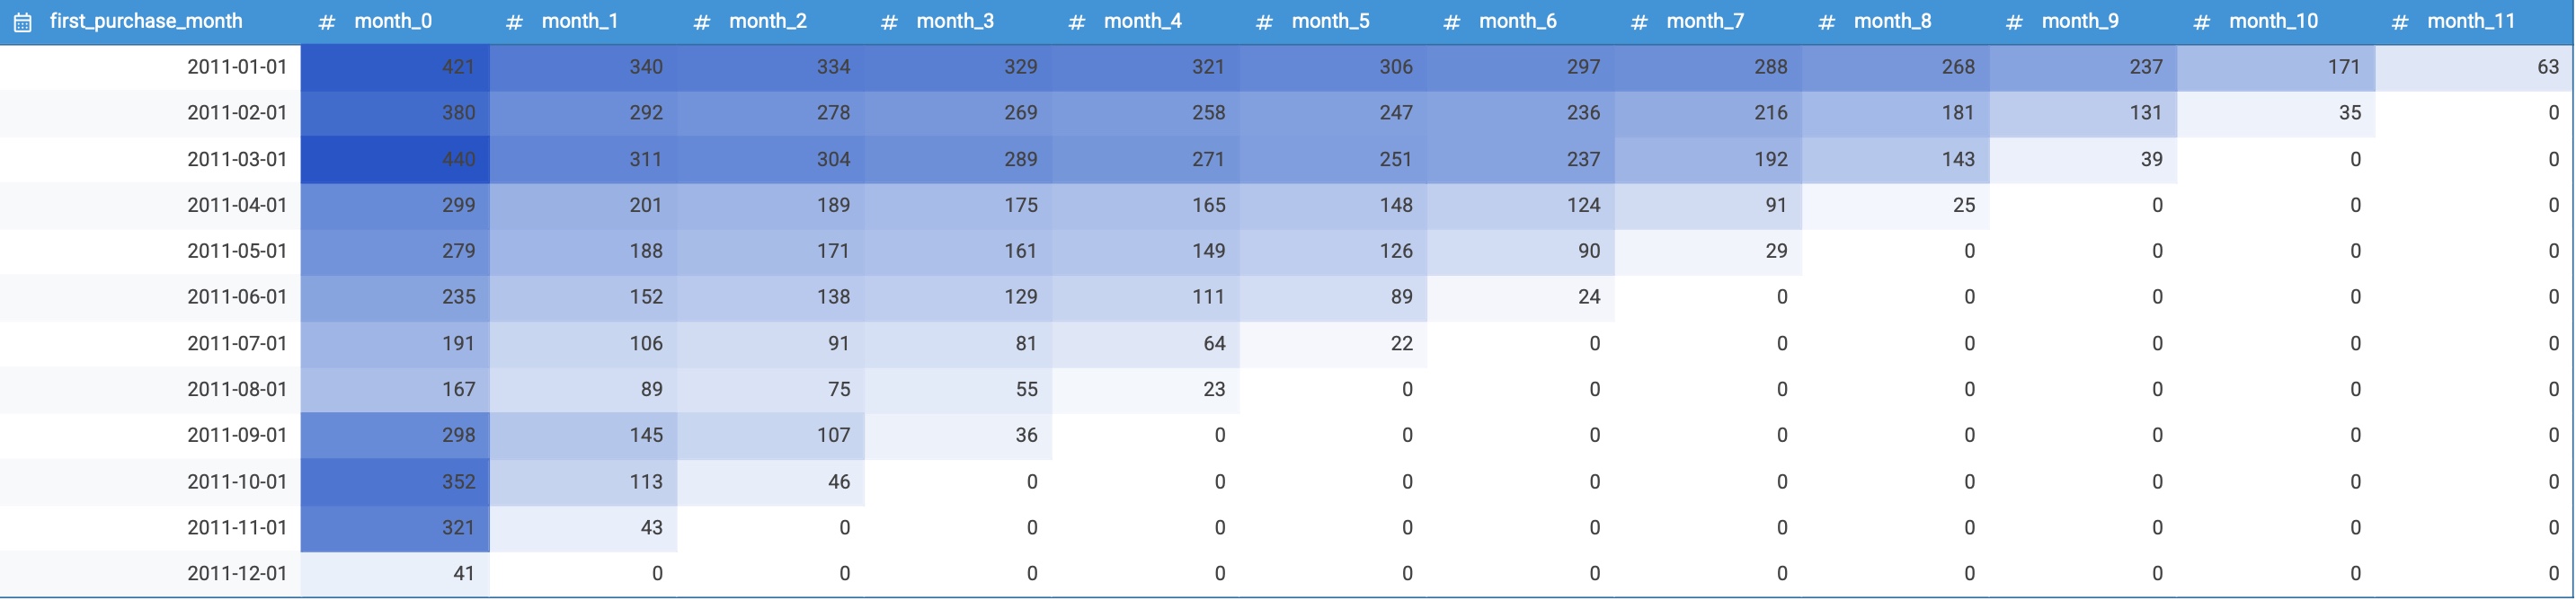Viewport: 2576px width, 600px height.
Task: Click the number-type icon for month_6
Action: (x=1451, y=22)
